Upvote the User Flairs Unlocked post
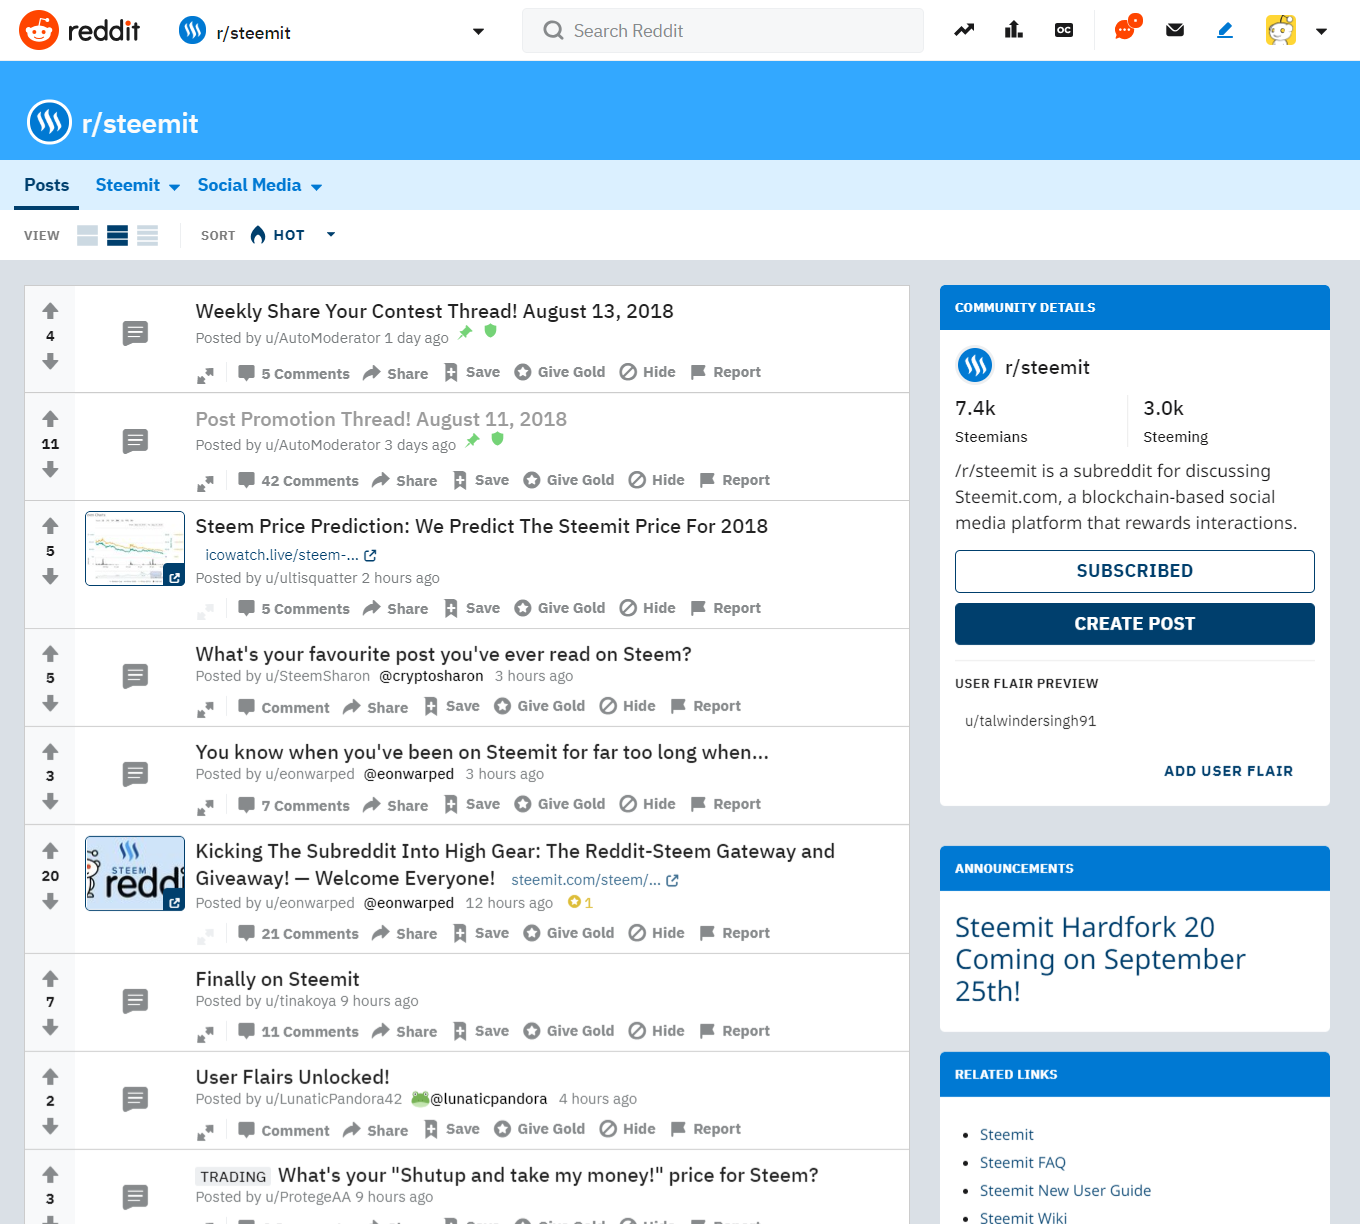The height and width of the screenshot is (1224, 1360). [50, 1076]
